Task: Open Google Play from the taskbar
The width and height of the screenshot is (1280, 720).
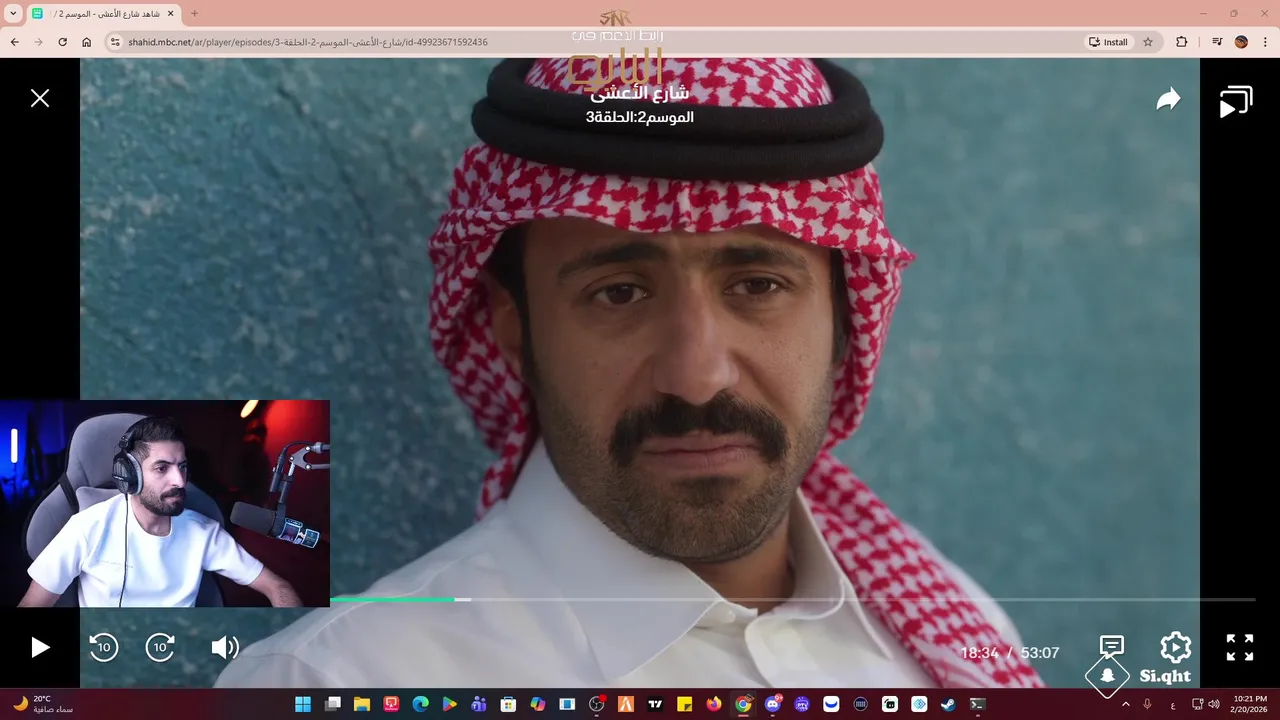Action: coord(450,704)
